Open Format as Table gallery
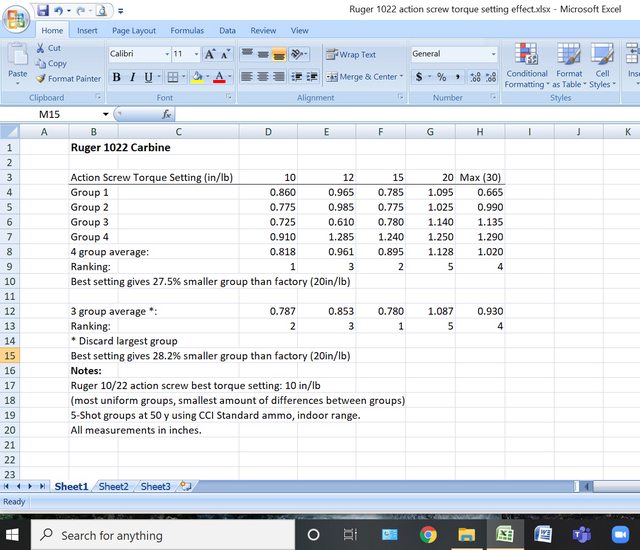The image size is (640, 550). pyautogui.click(x=569, y=65)
